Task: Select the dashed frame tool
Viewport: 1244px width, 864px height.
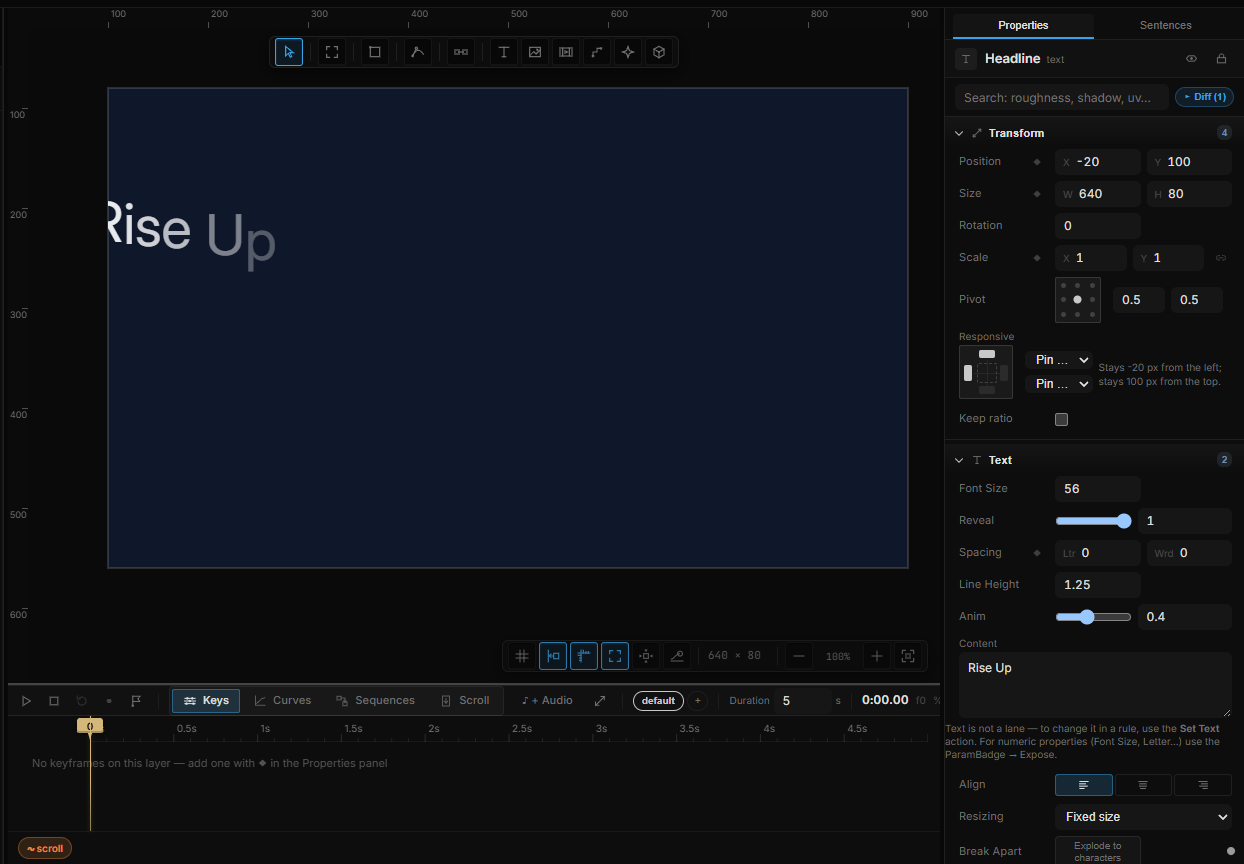Action: 332,52
